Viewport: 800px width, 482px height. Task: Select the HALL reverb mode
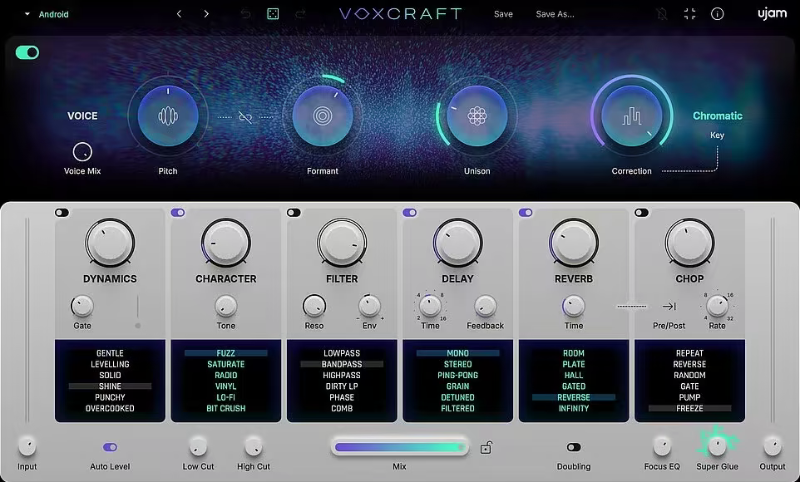click(573, 375)
